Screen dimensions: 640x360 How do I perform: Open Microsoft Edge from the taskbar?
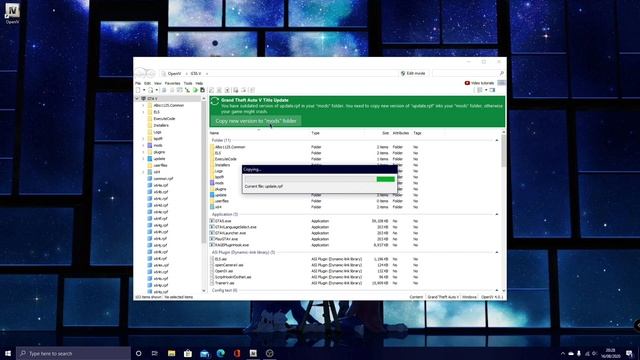click(221, 353)
